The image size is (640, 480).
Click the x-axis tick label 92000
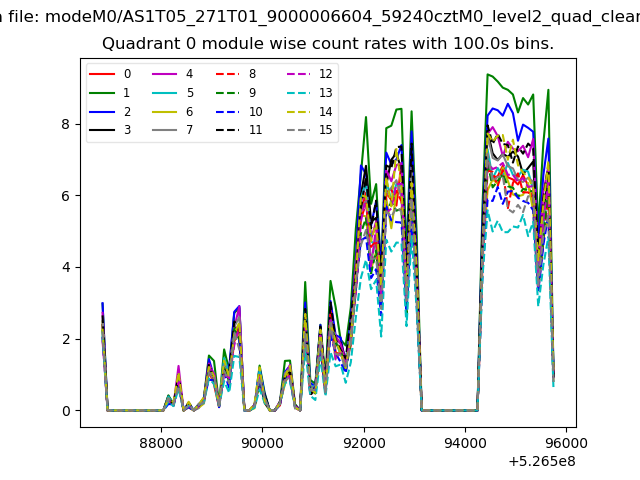pos(364,443)
